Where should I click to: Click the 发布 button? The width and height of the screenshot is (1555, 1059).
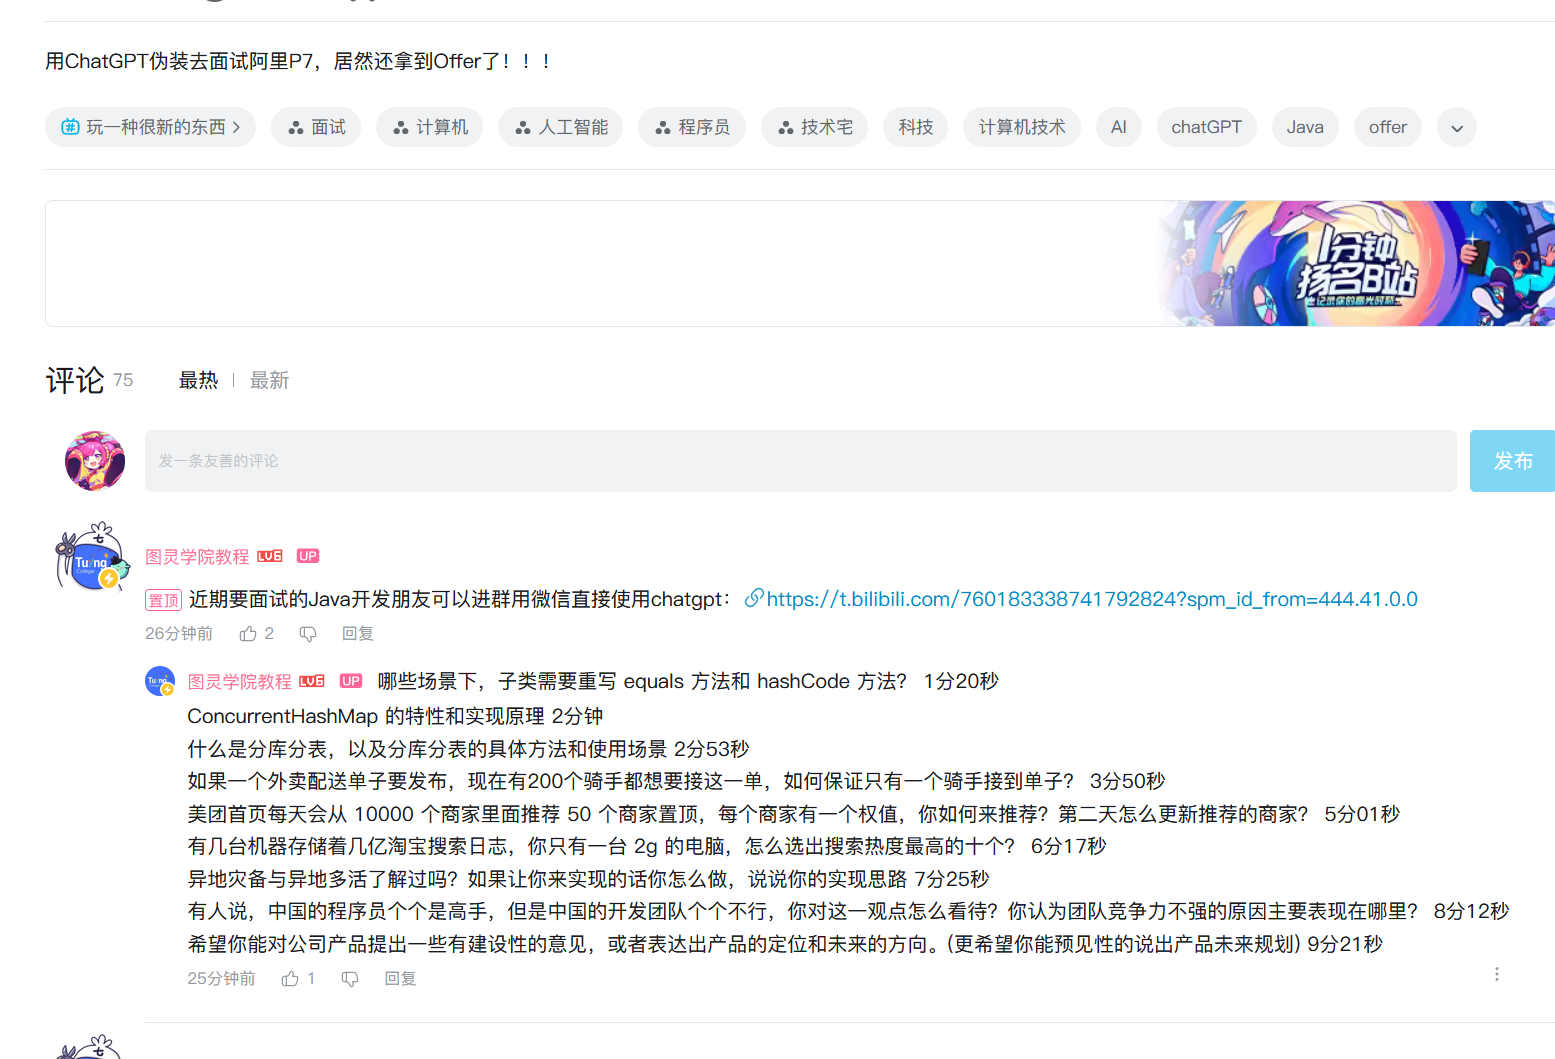[x=1512, y=461]
